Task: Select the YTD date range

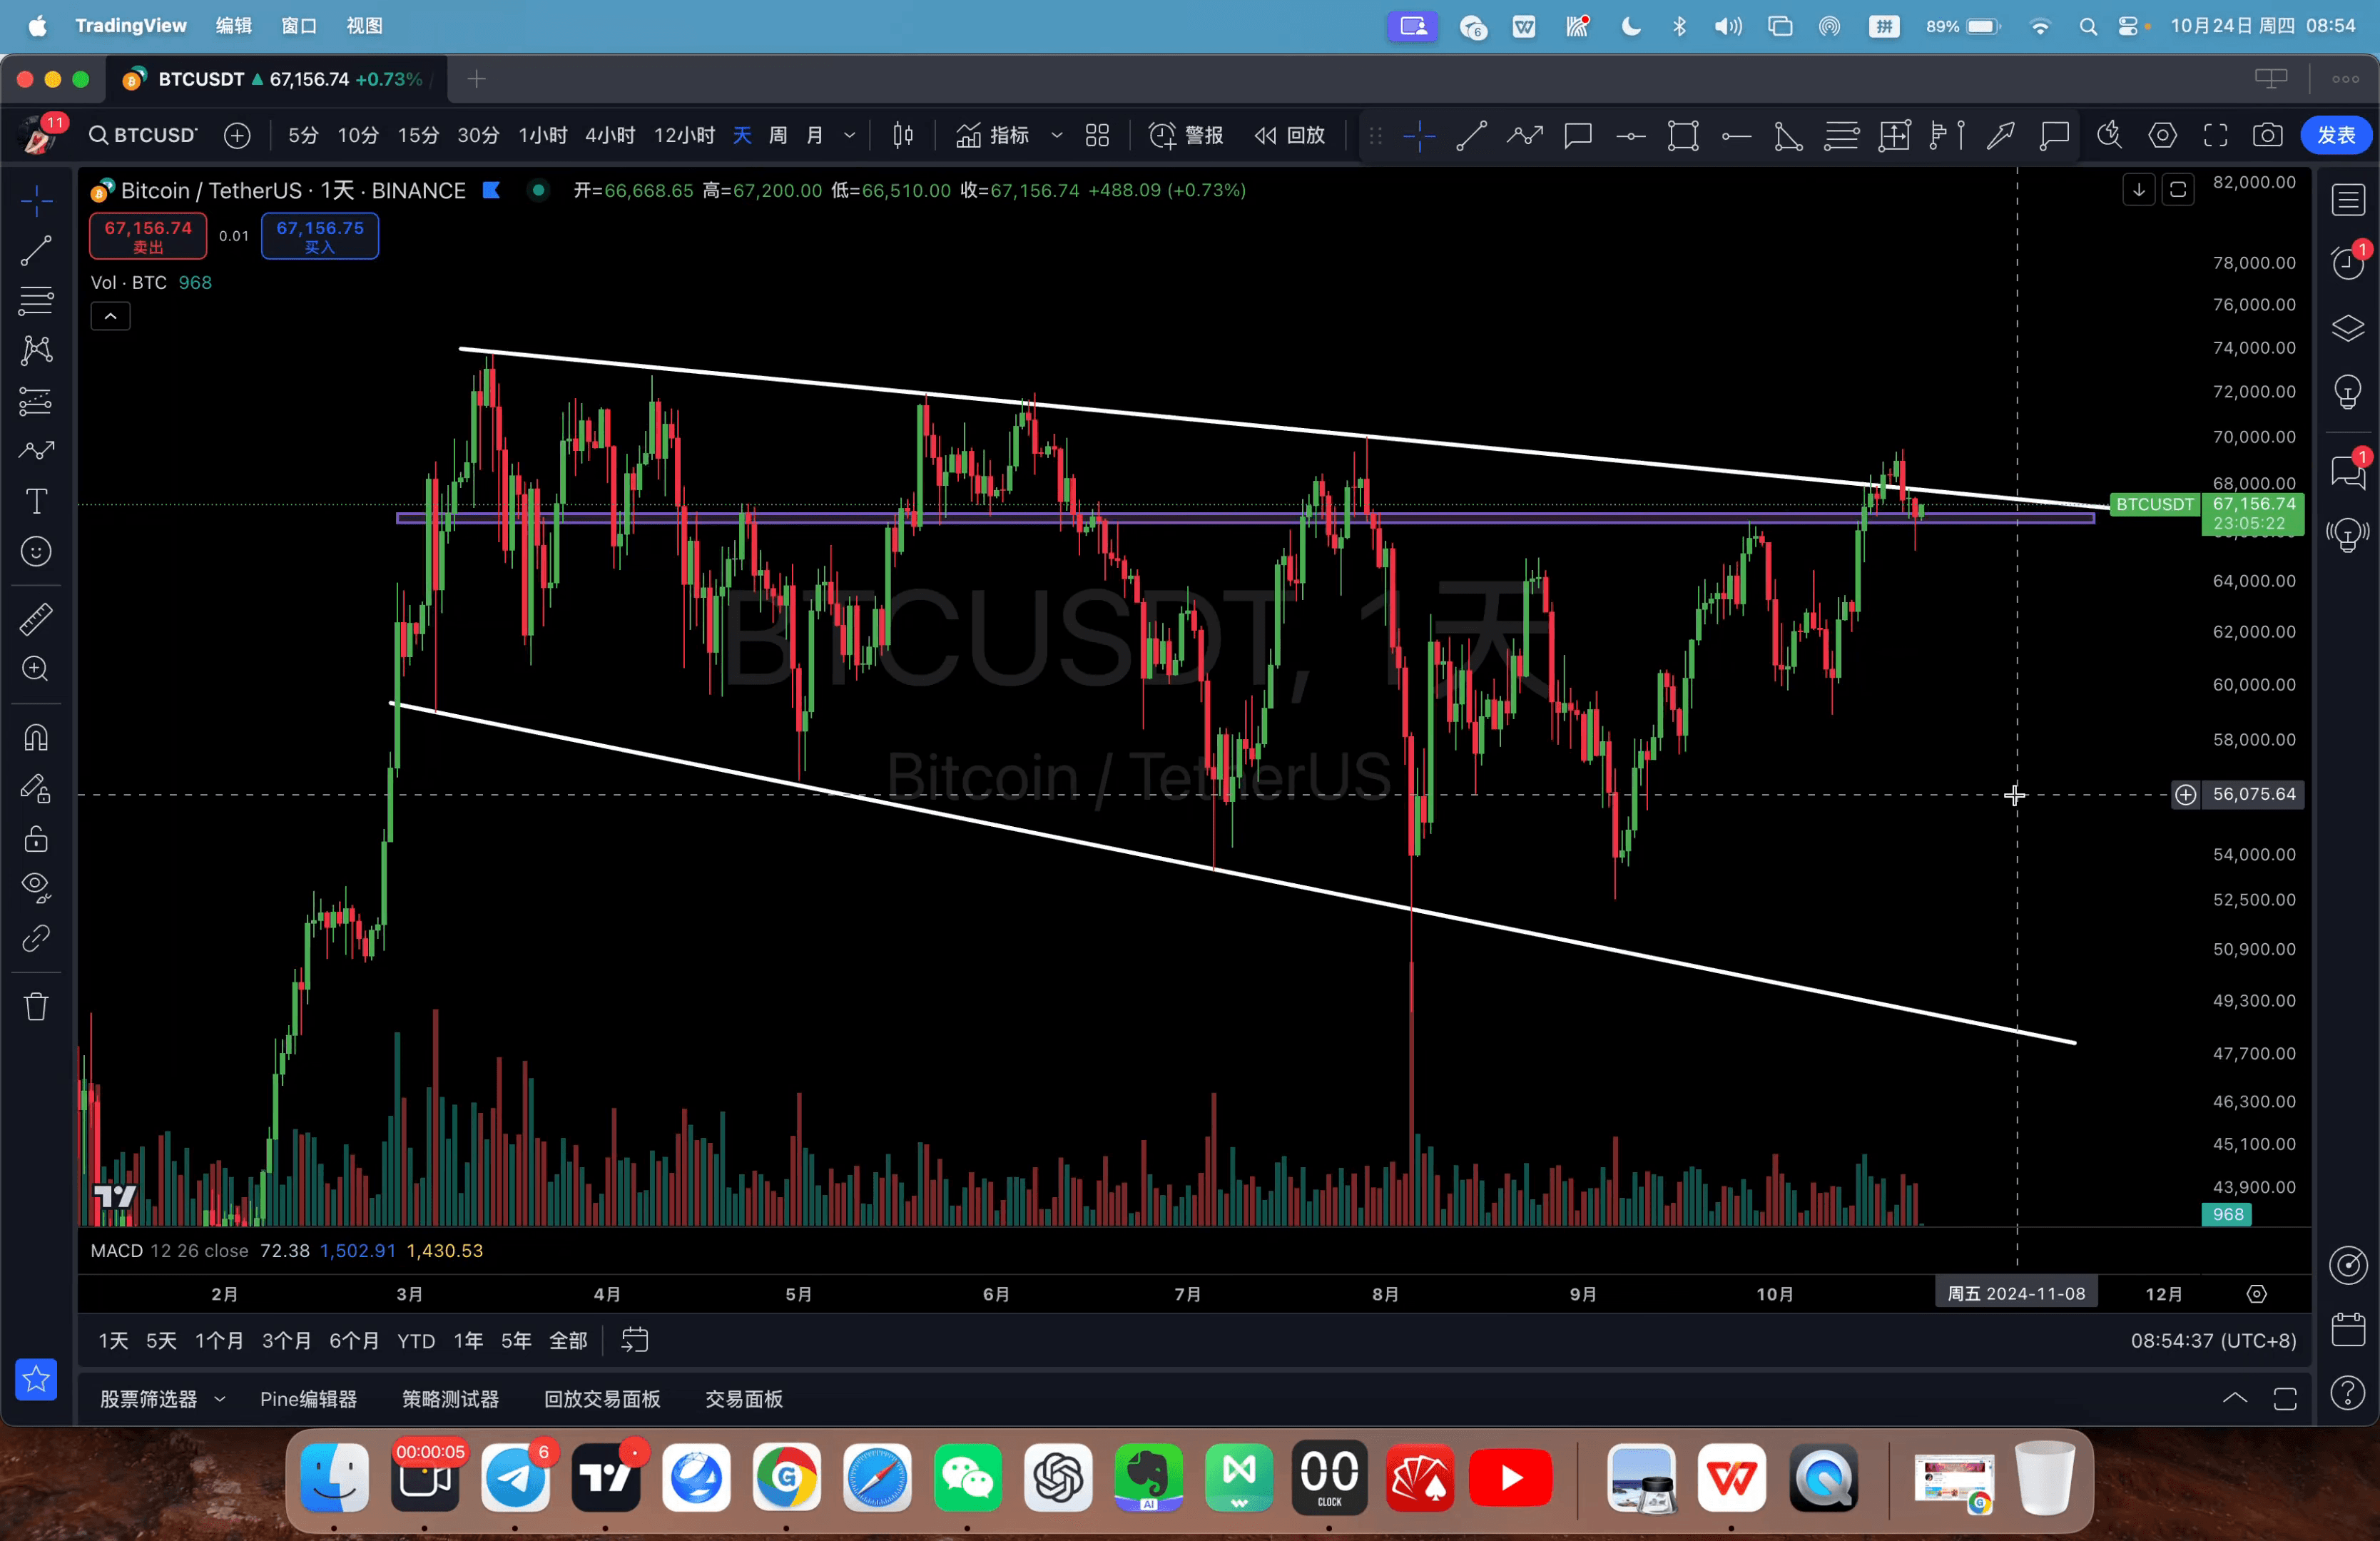Action: pyautogui.click(x=416, y=1340)
